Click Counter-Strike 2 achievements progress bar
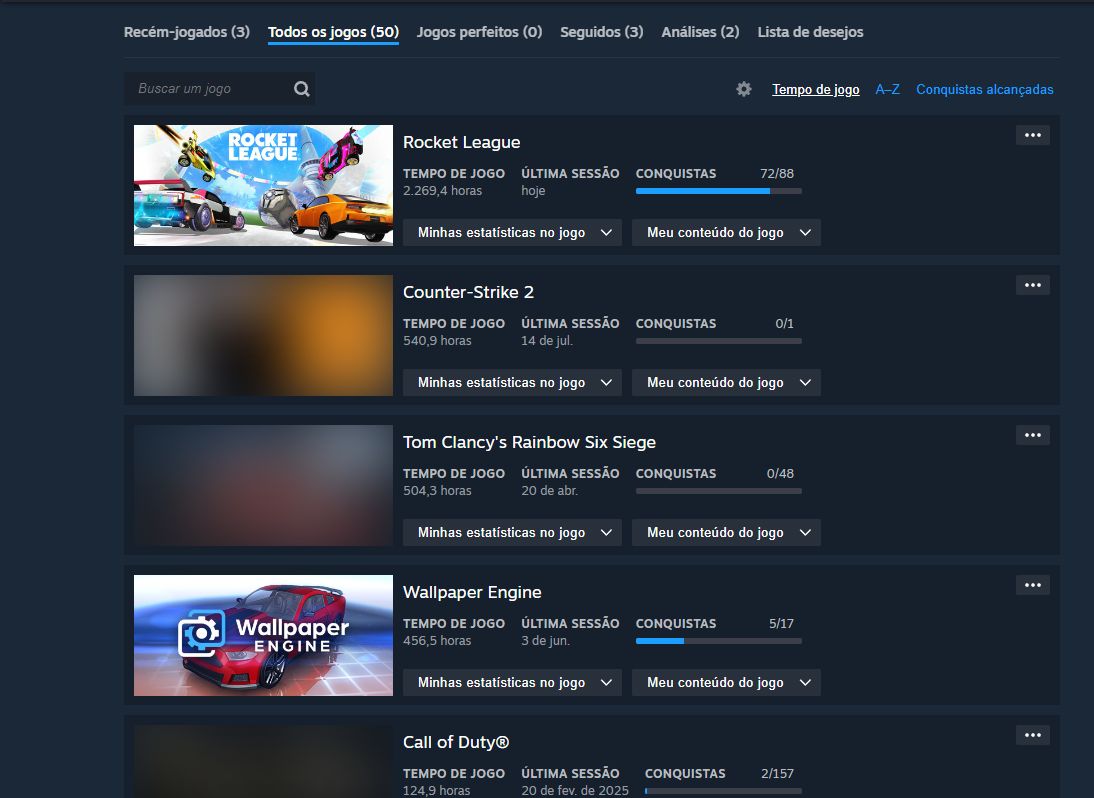This screenshot has height=798, width=1094. pyautogui.click(x=719, y=341)
